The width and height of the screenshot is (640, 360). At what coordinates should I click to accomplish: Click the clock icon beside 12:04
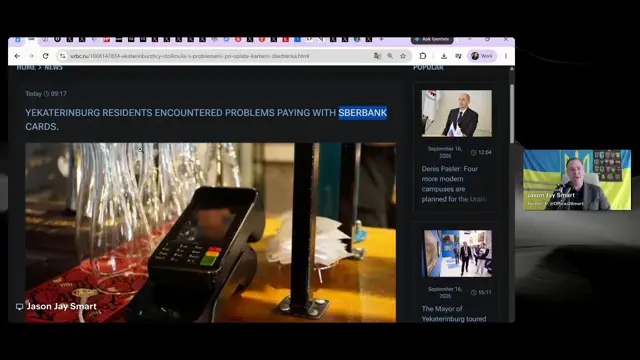click(473, 152)
